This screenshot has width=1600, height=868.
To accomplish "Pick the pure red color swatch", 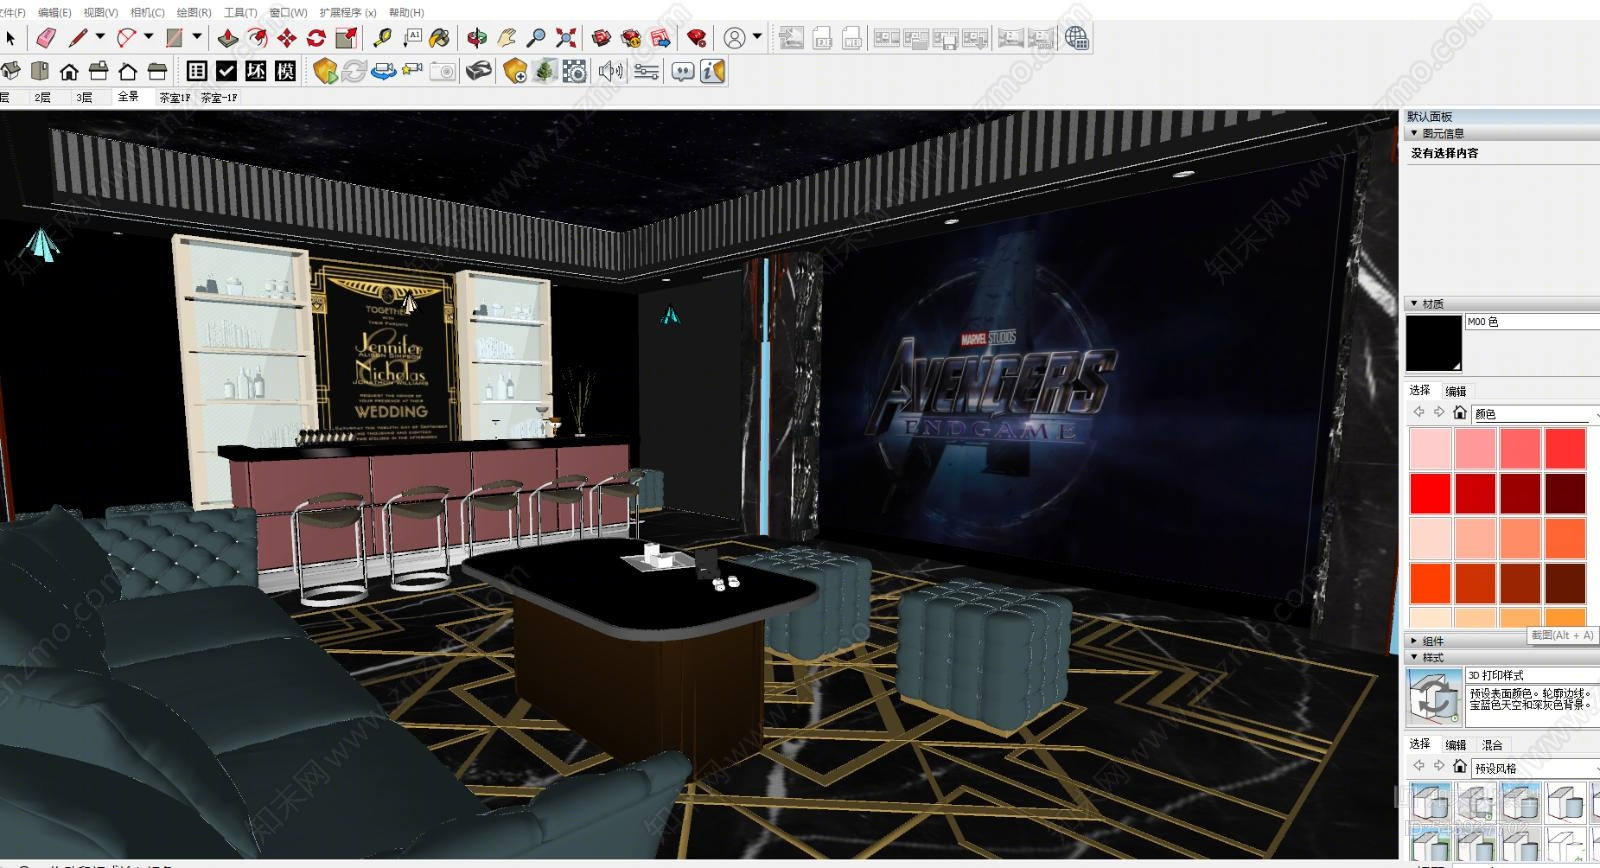I will (x=1430, y=493).
